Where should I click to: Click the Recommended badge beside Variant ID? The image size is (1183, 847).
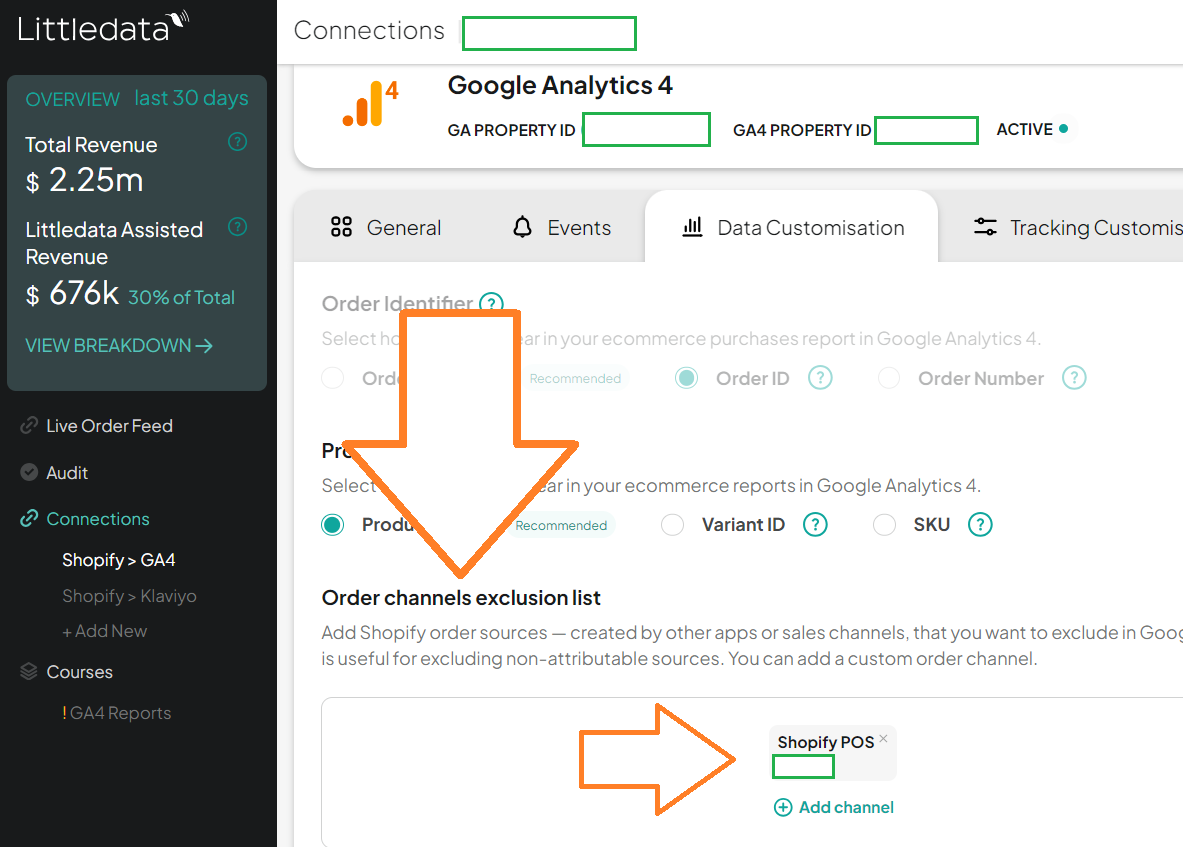[x=561, y=525]
